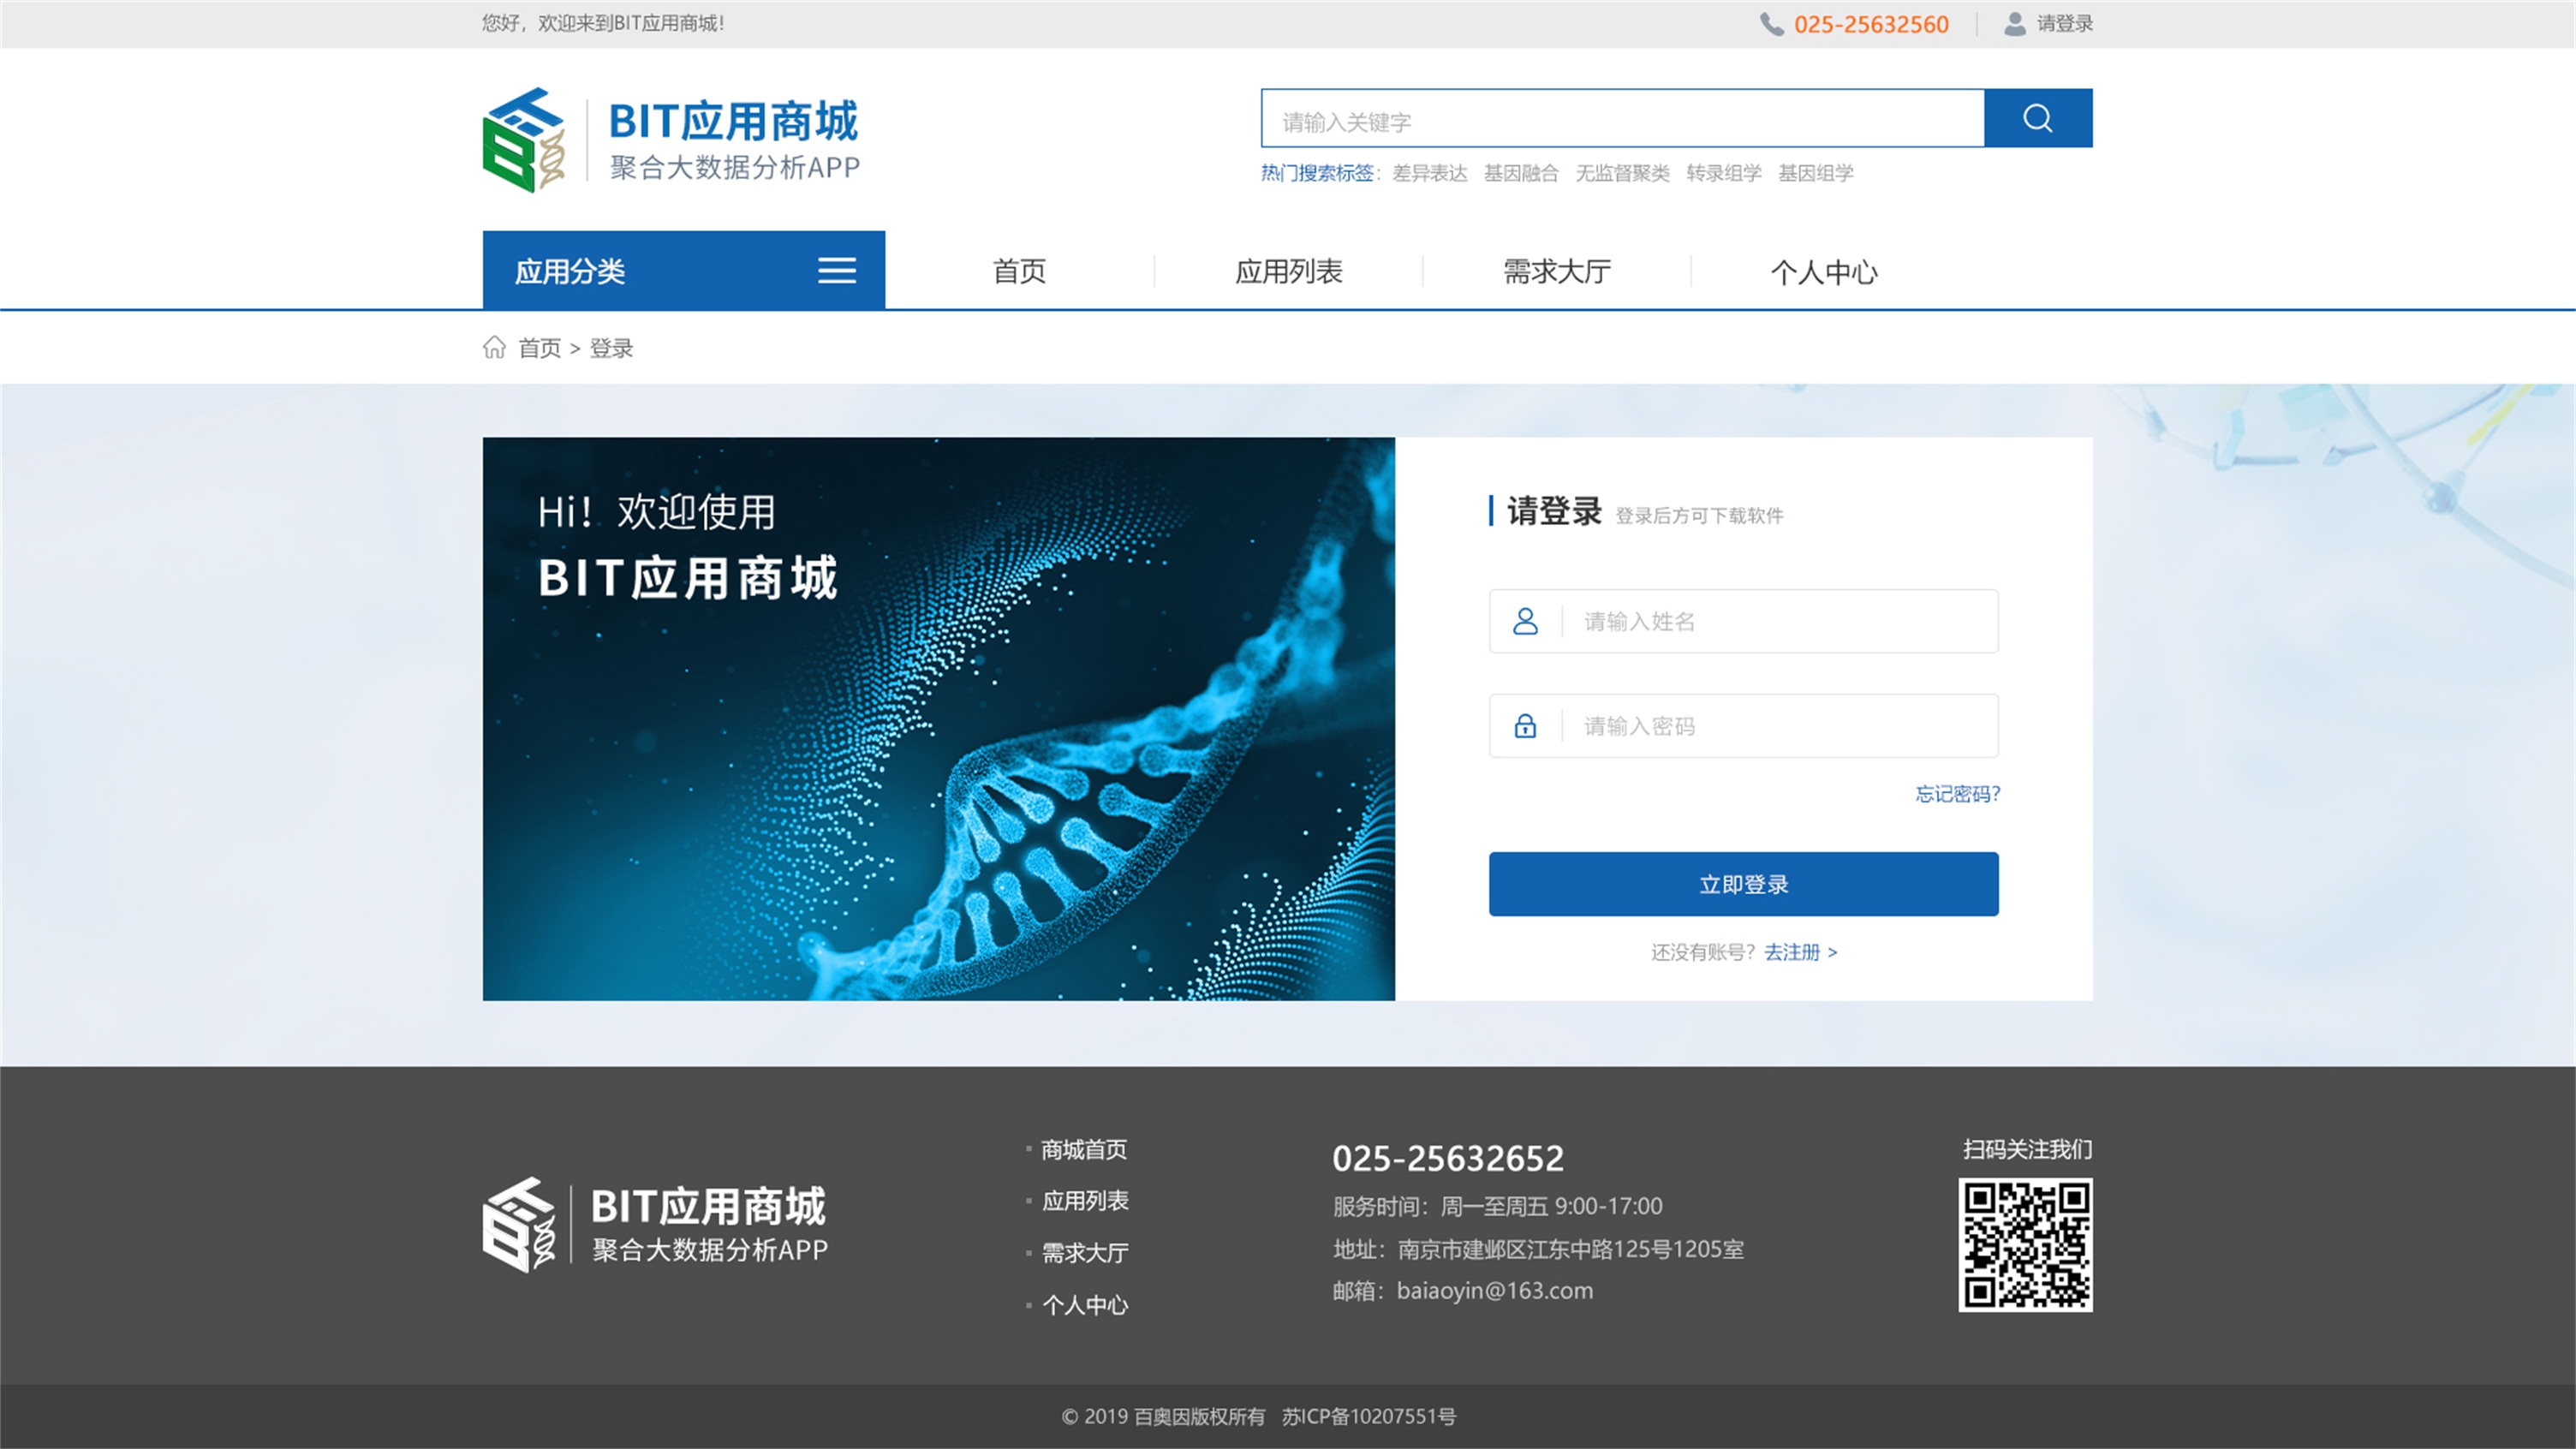
Task: Click the 登录 breadcrumb item
Action: coord(611,348)
